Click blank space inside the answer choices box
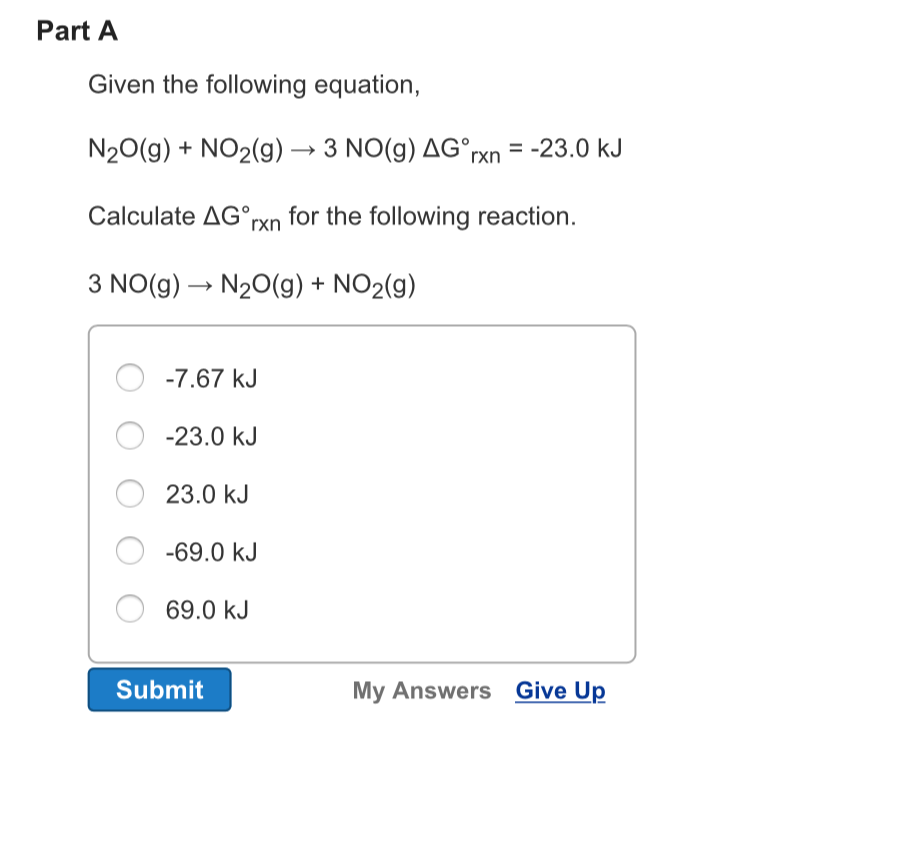 click(x=450, y=490)
